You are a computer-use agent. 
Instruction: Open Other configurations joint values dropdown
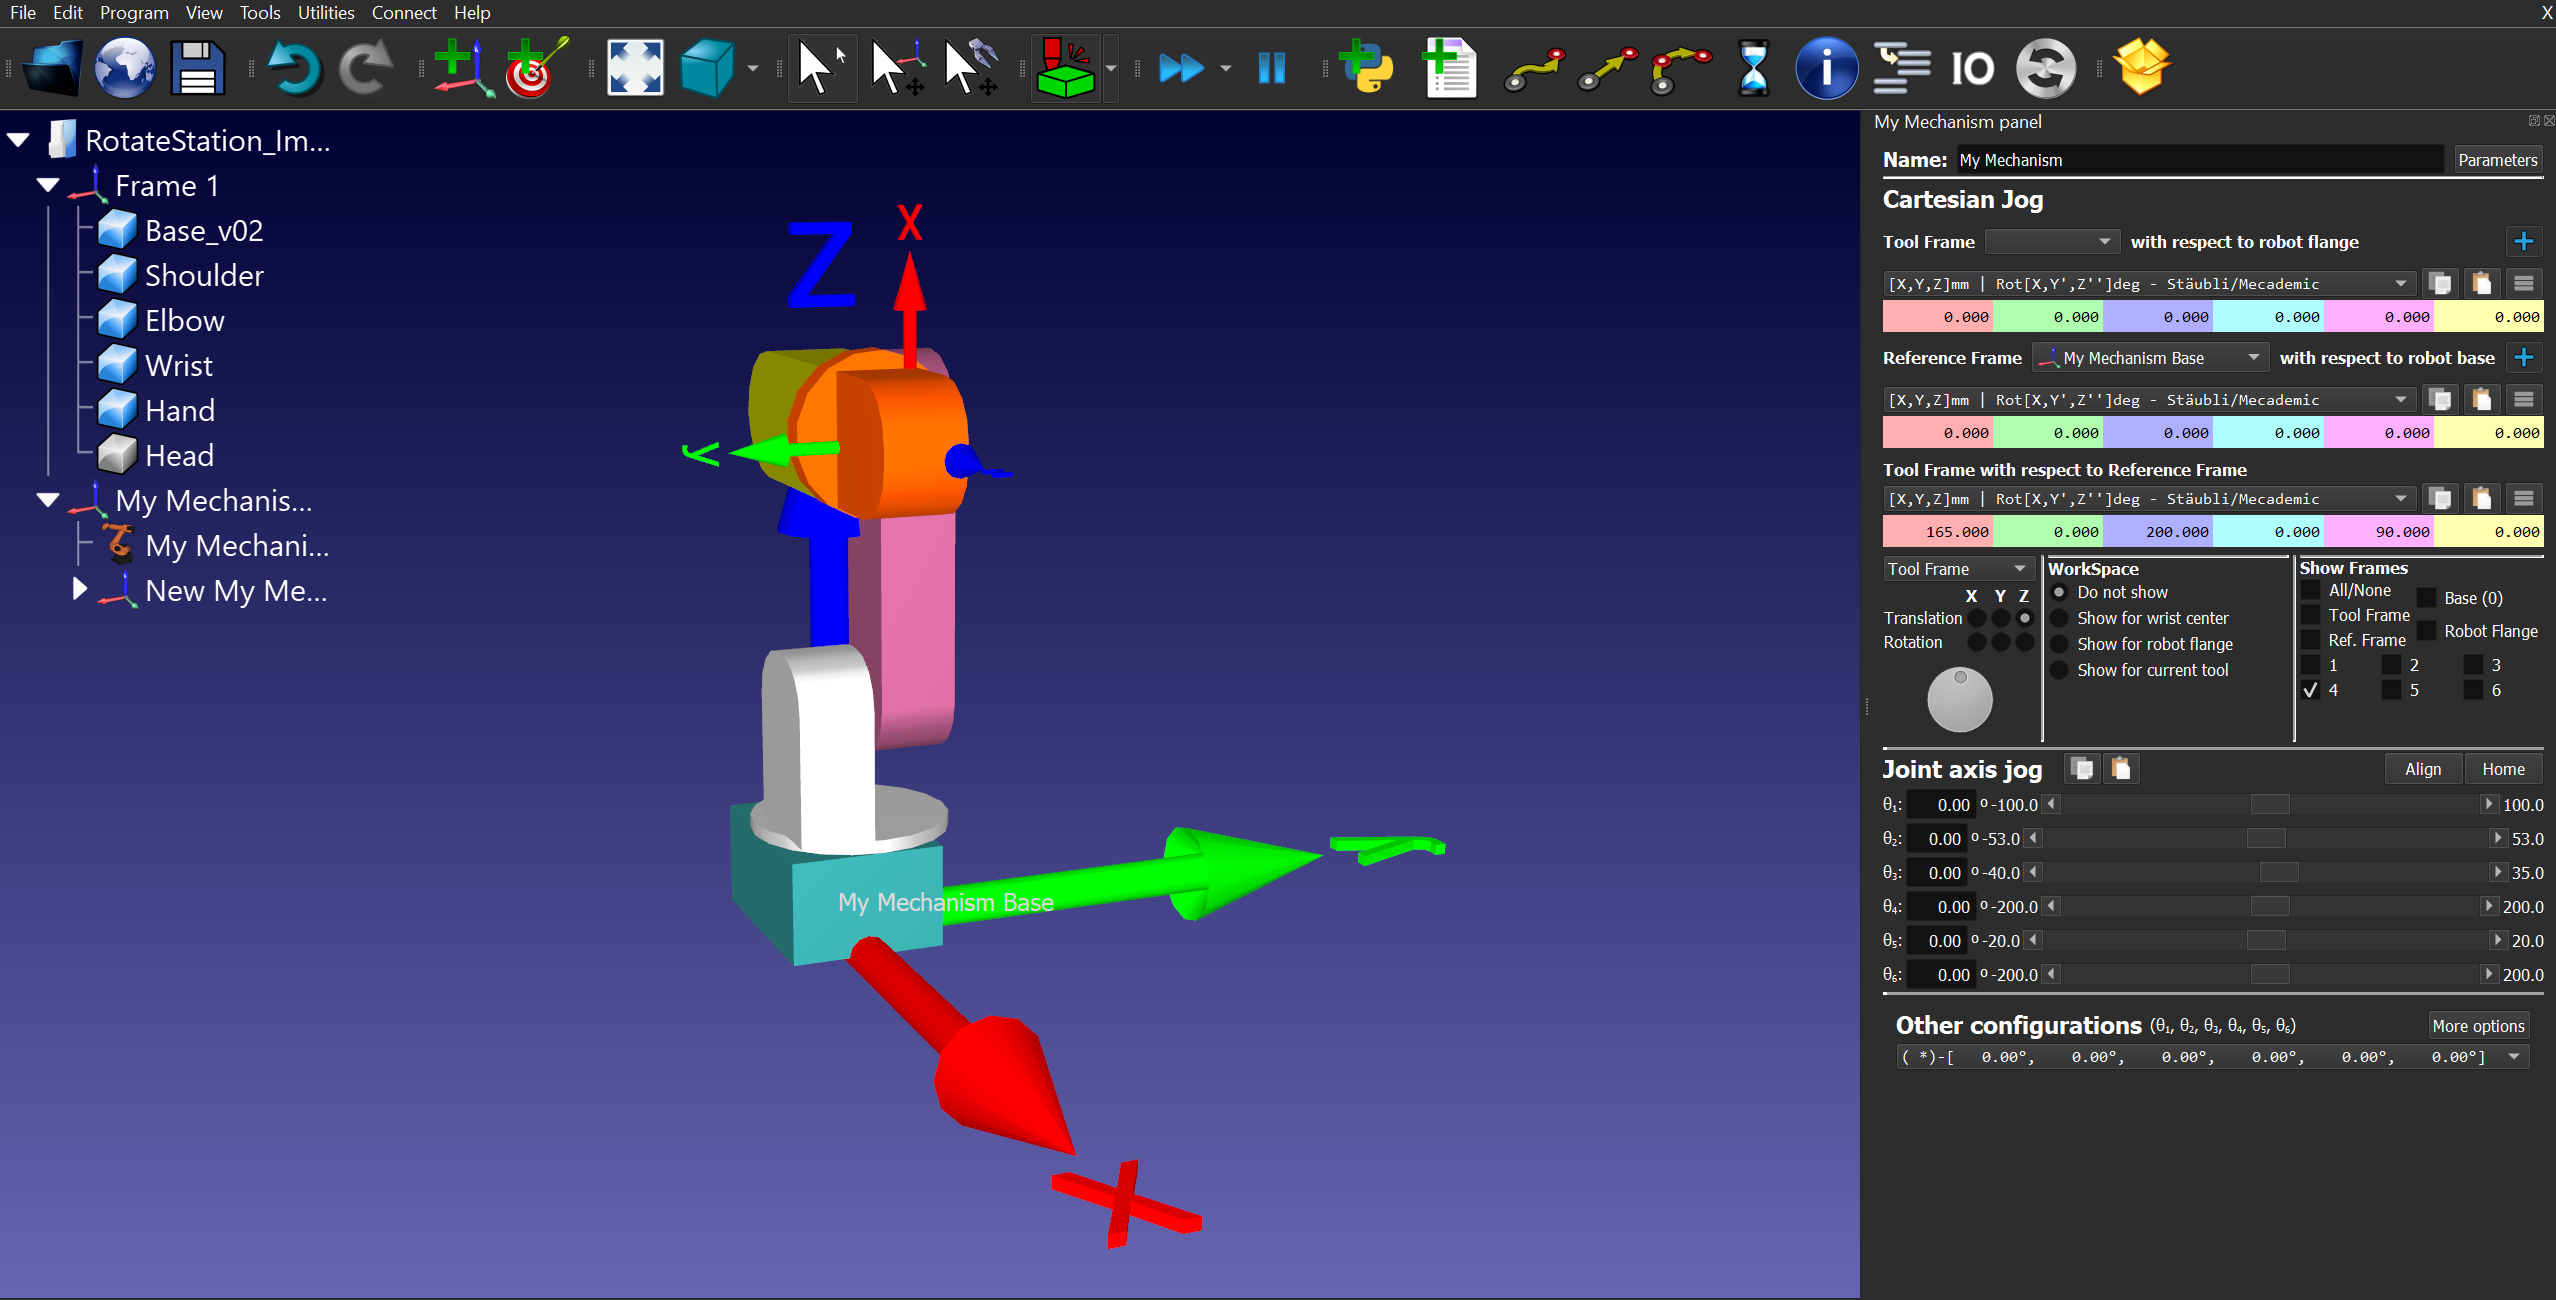coord(2514,1057)
